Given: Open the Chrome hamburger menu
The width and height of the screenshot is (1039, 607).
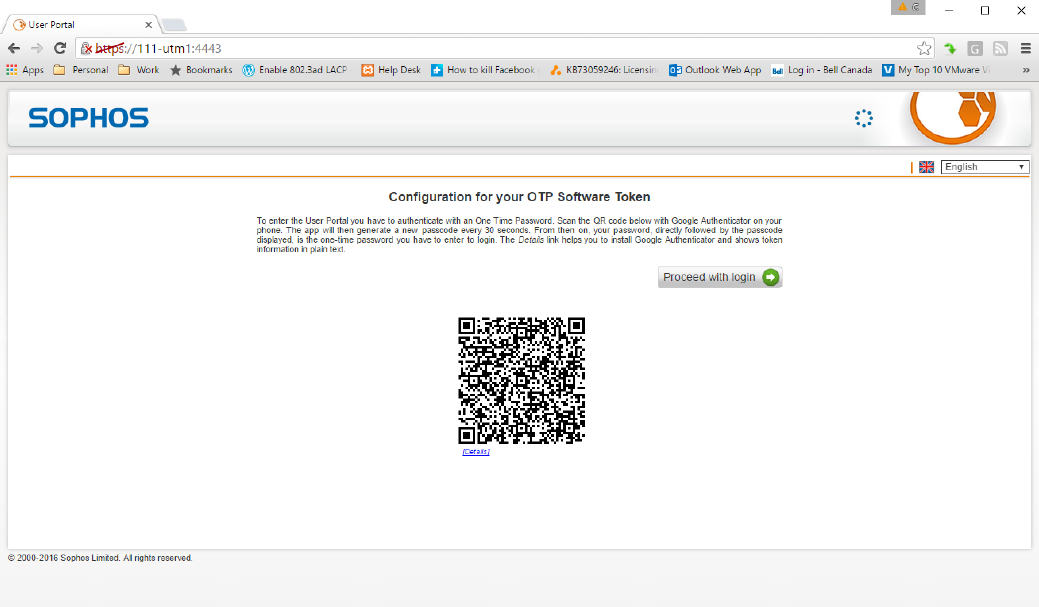Looking at the screenshot, I should click(1025, 48).
